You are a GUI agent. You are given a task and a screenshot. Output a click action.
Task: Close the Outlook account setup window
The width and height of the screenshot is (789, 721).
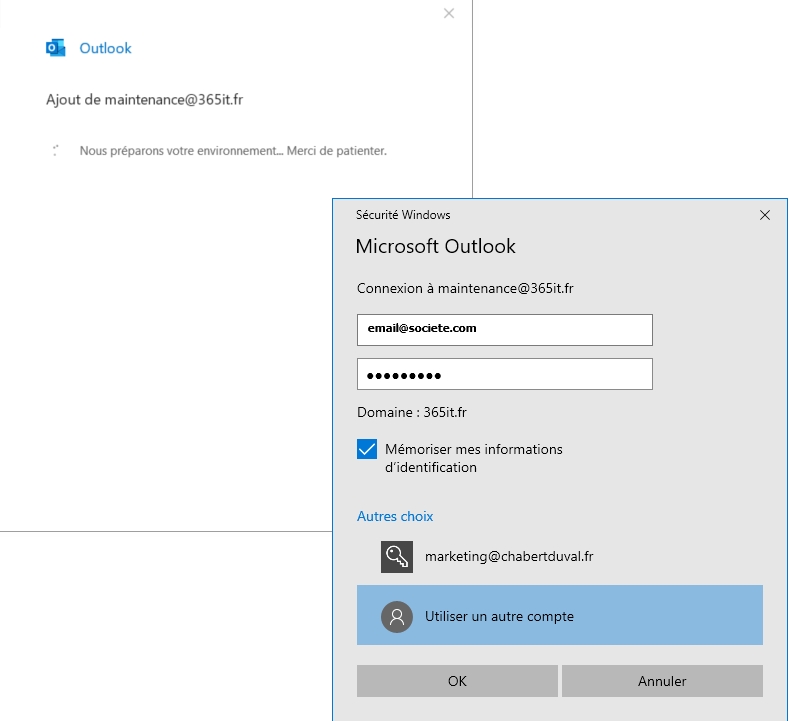click(x=449, y=13)
